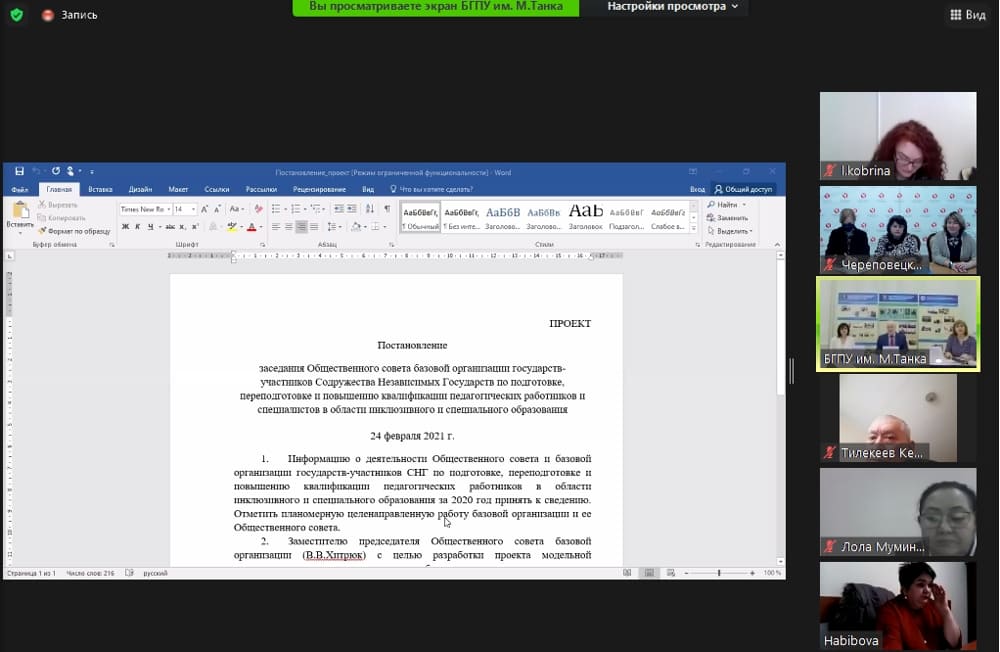Decrease font size with the small A icon

[x=217, y=209]
